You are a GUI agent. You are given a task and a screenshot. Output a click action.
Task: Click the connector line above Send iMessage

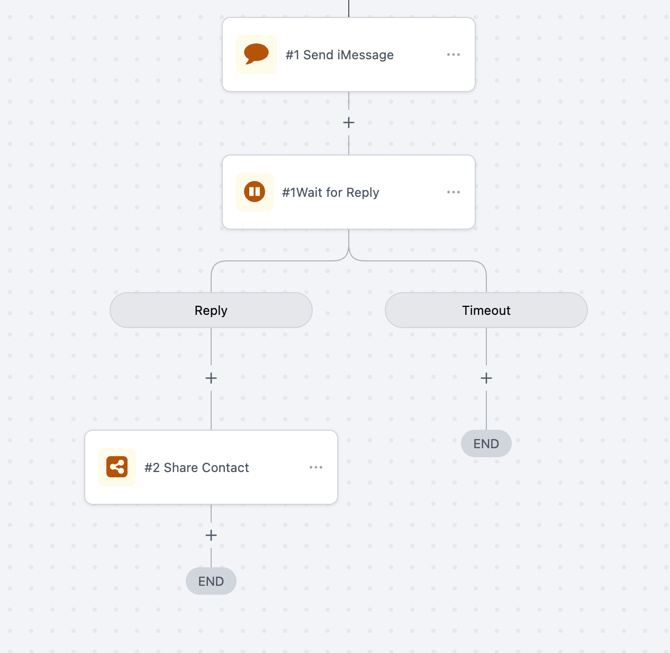(x=349, y=8)
